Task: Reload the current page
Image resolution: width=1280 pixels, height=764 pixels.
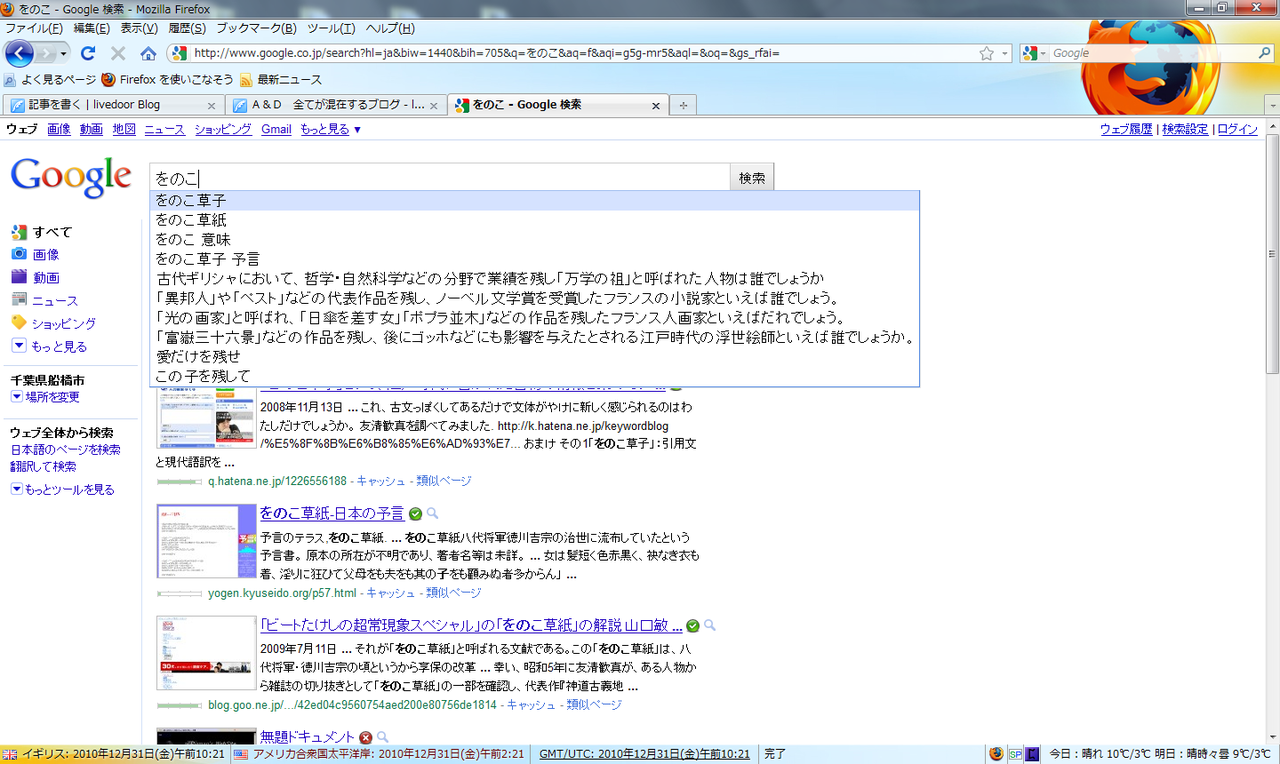Action: [x=88, y=53]
